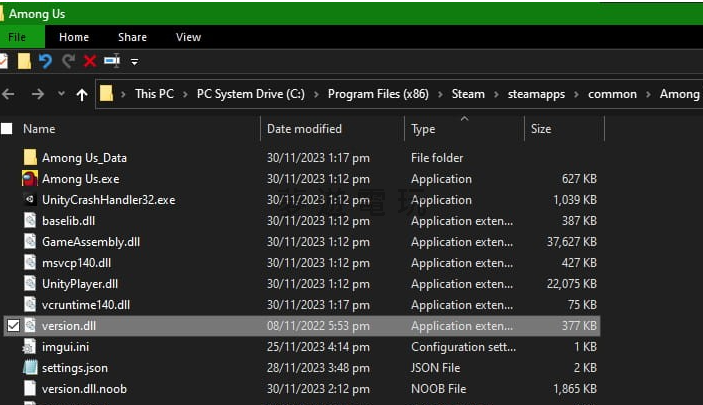Click the Undo icon in quick access toolbar
The width and height of the screenshot is (703, 405).
click(x=45, y=61)
